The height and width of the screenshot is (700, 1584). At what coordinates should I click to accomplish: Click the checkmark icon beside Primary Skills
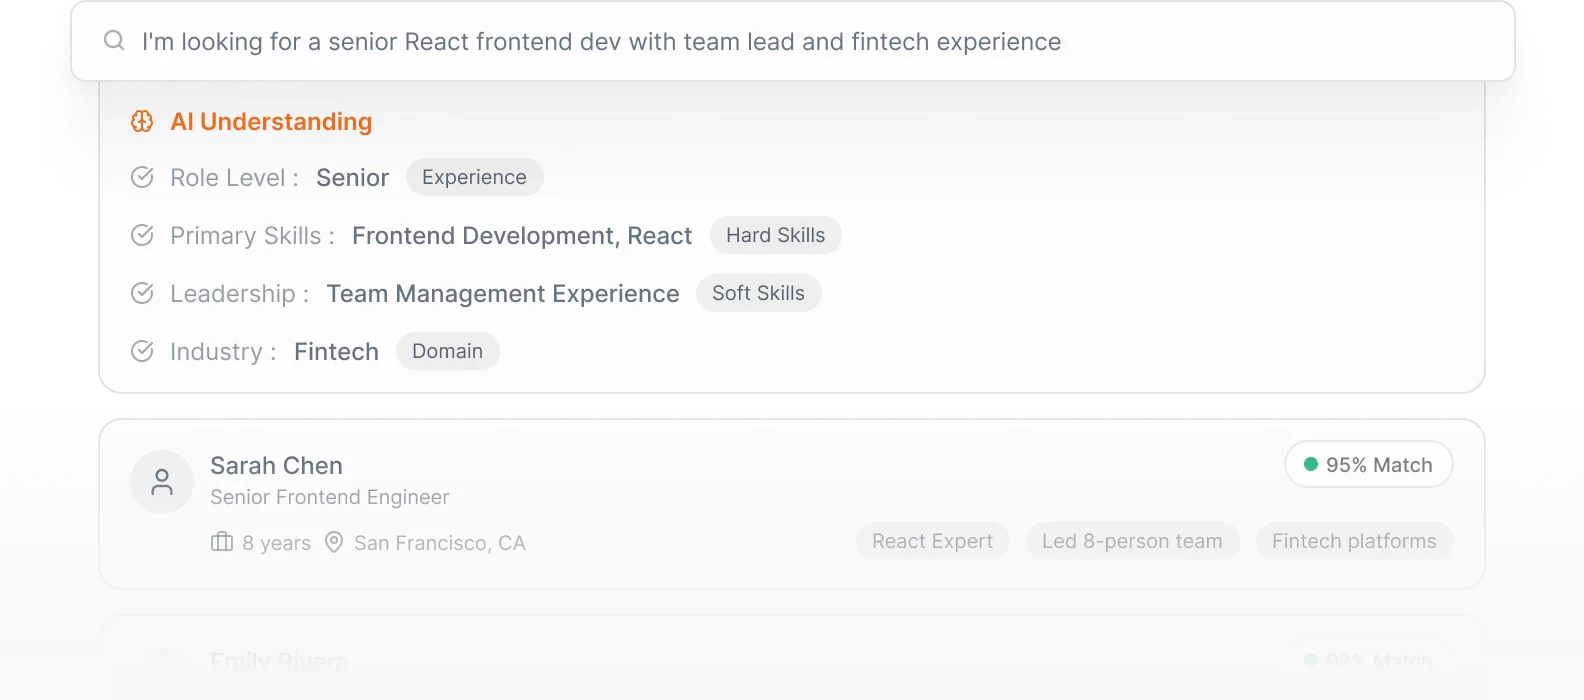coord(143,235)
